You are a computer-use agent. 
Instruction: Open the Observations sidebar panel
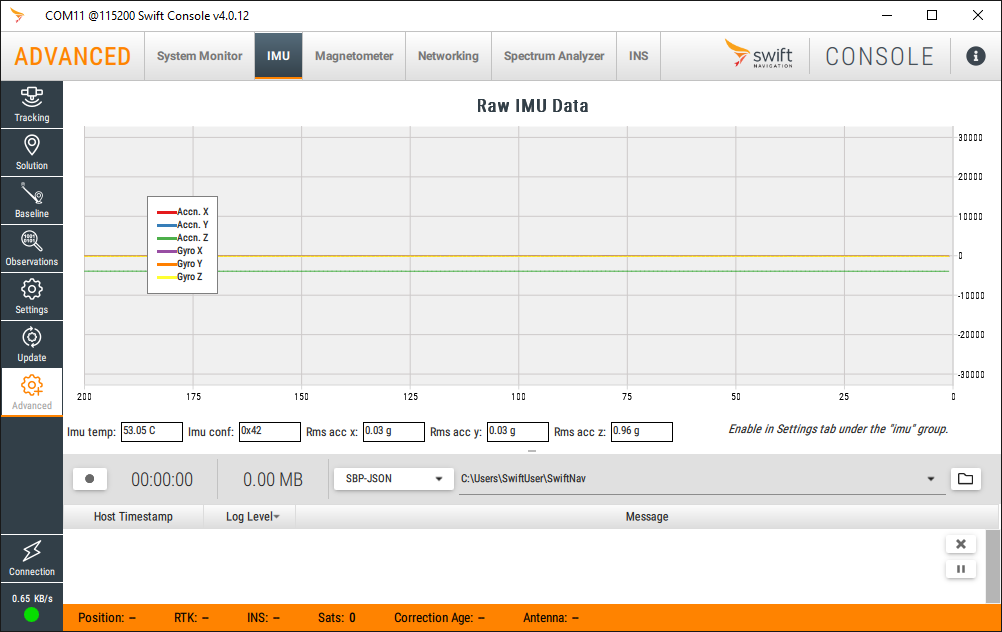[x=31, y=249]
